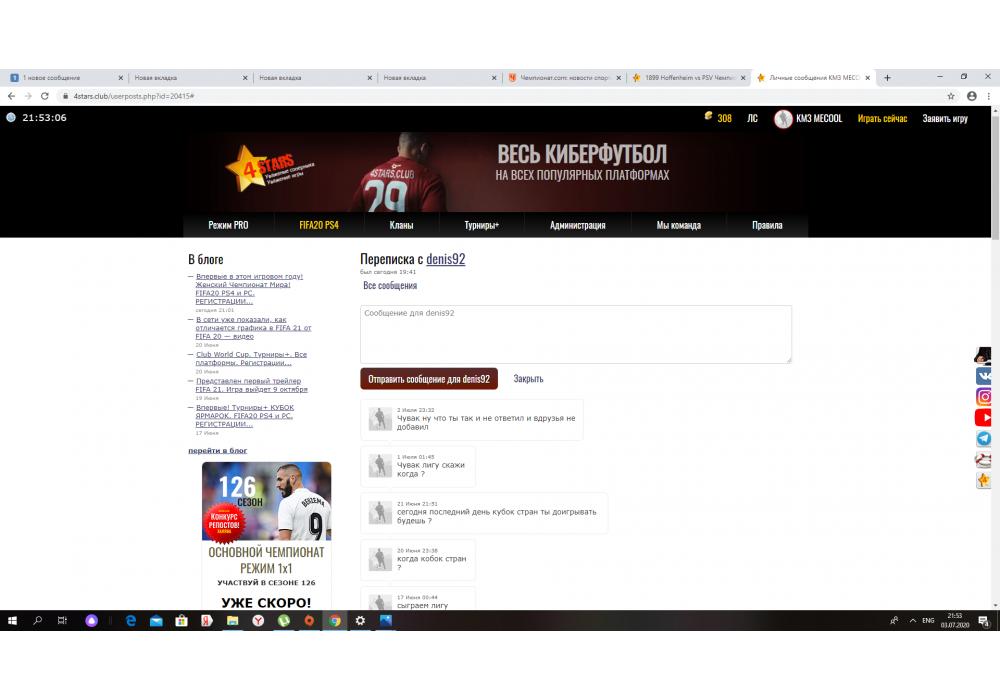Viewport: 1000px width, 700px height.
Task: Open the Settings gear on the taskbar
Action: (360, 620)
